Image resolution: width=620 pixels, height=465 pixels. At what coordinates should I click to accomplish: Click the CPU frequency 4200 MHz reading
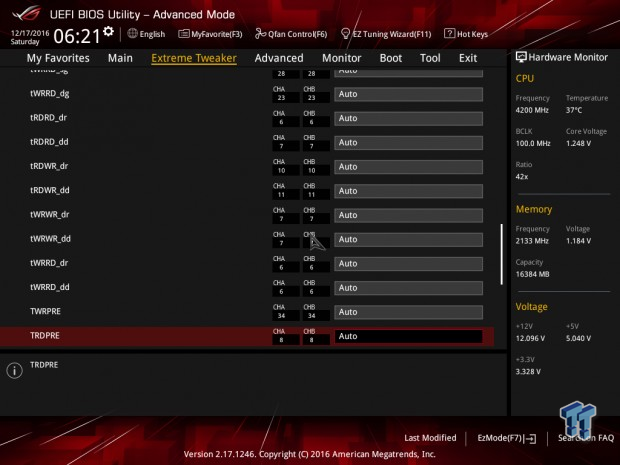[532, 110]
